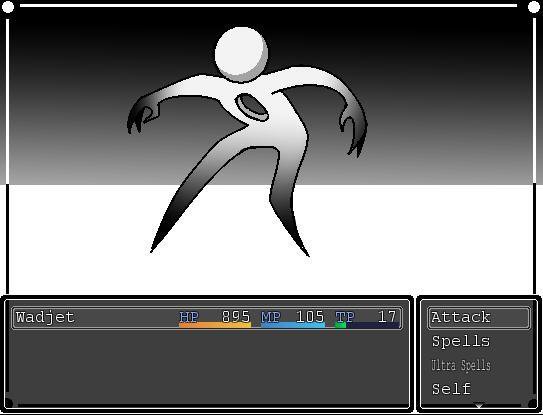The height and width of the screenshot is (415, 543).
Task: Click the HP label
Action: [189, 317]
